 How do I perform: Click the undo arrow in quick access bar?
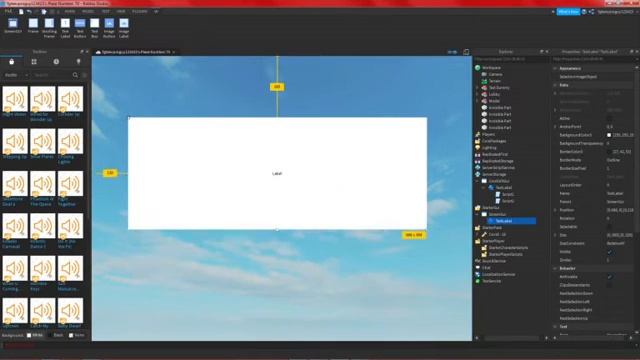coord(29,11)
